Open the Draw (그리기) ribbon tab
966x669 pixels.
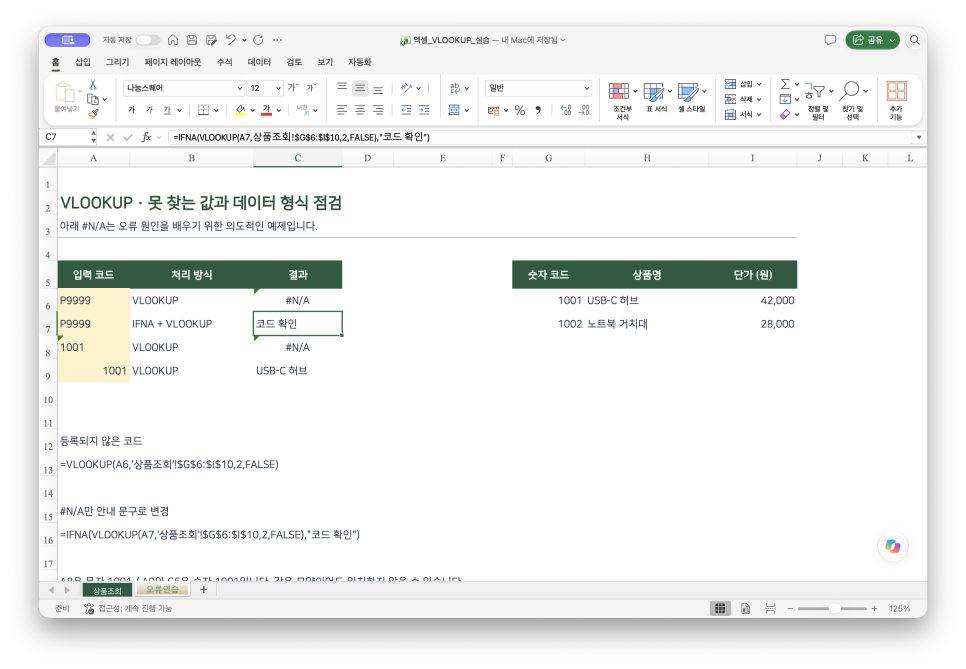(117, 62)
